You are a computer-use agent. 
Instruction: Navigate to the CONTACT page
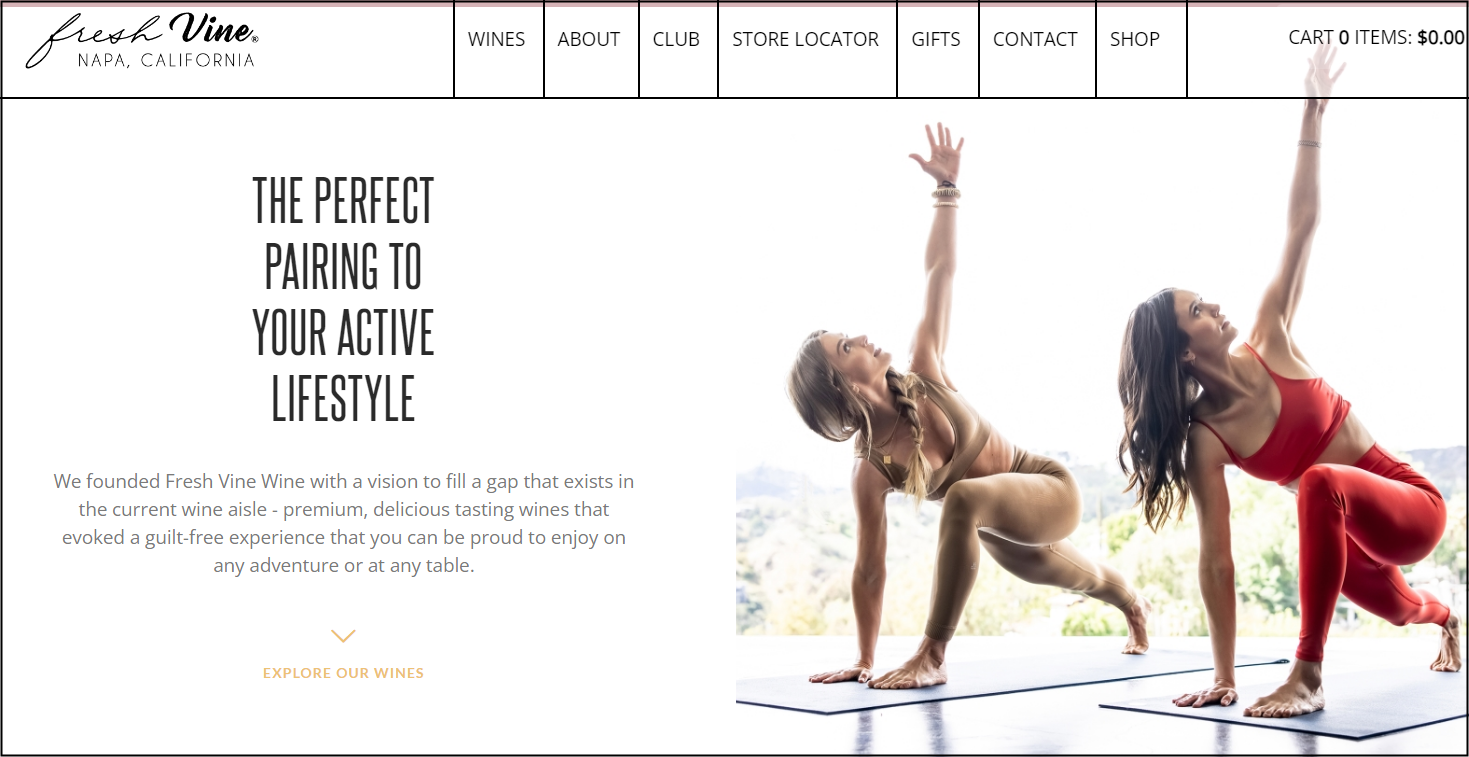(1035, 40)
